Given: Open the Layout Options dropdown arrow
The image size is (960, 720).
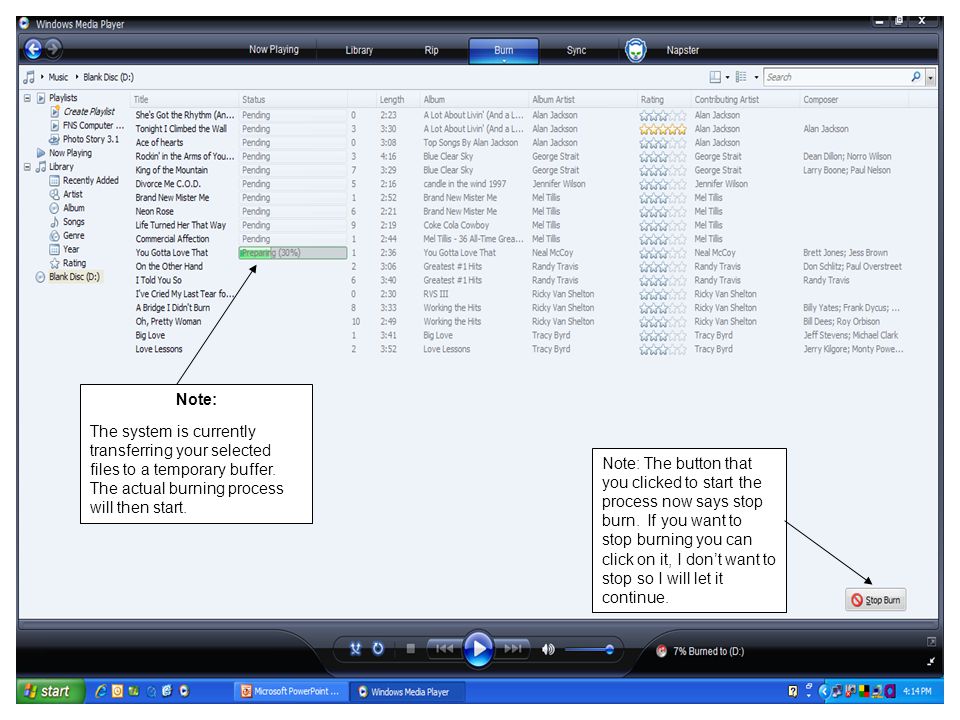Looking at the screenshot, I should click(727, 77).
